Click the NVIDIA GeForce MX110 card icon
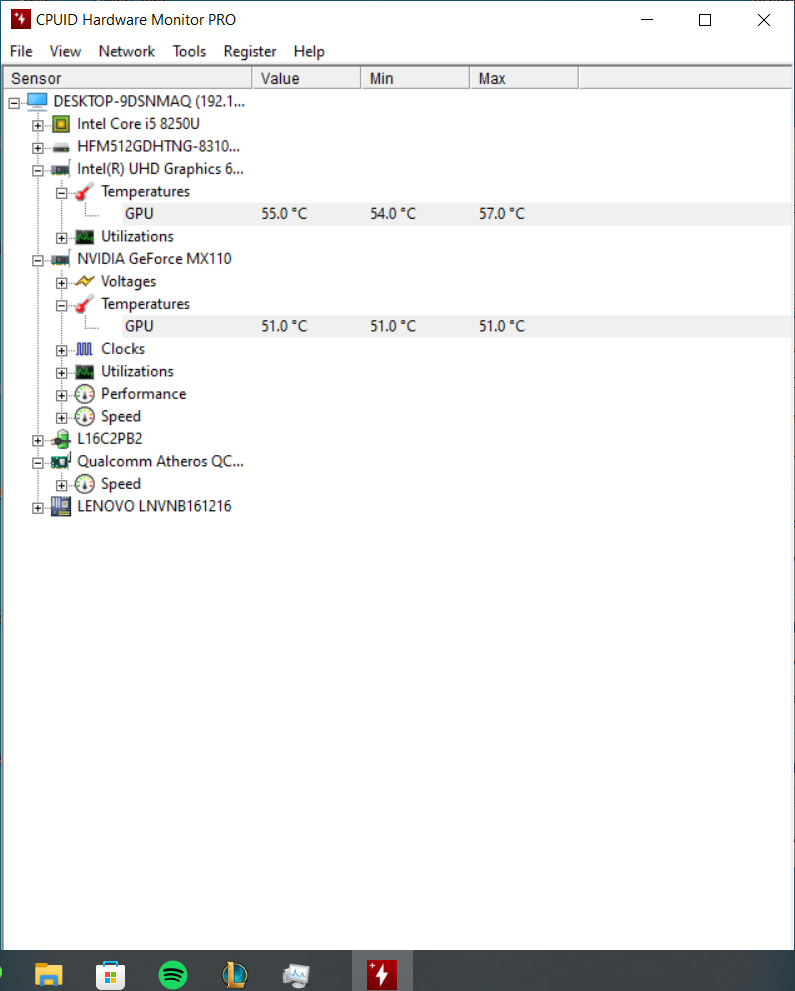The height and width of the screenshot is (991, 795). tap(61, 259)
